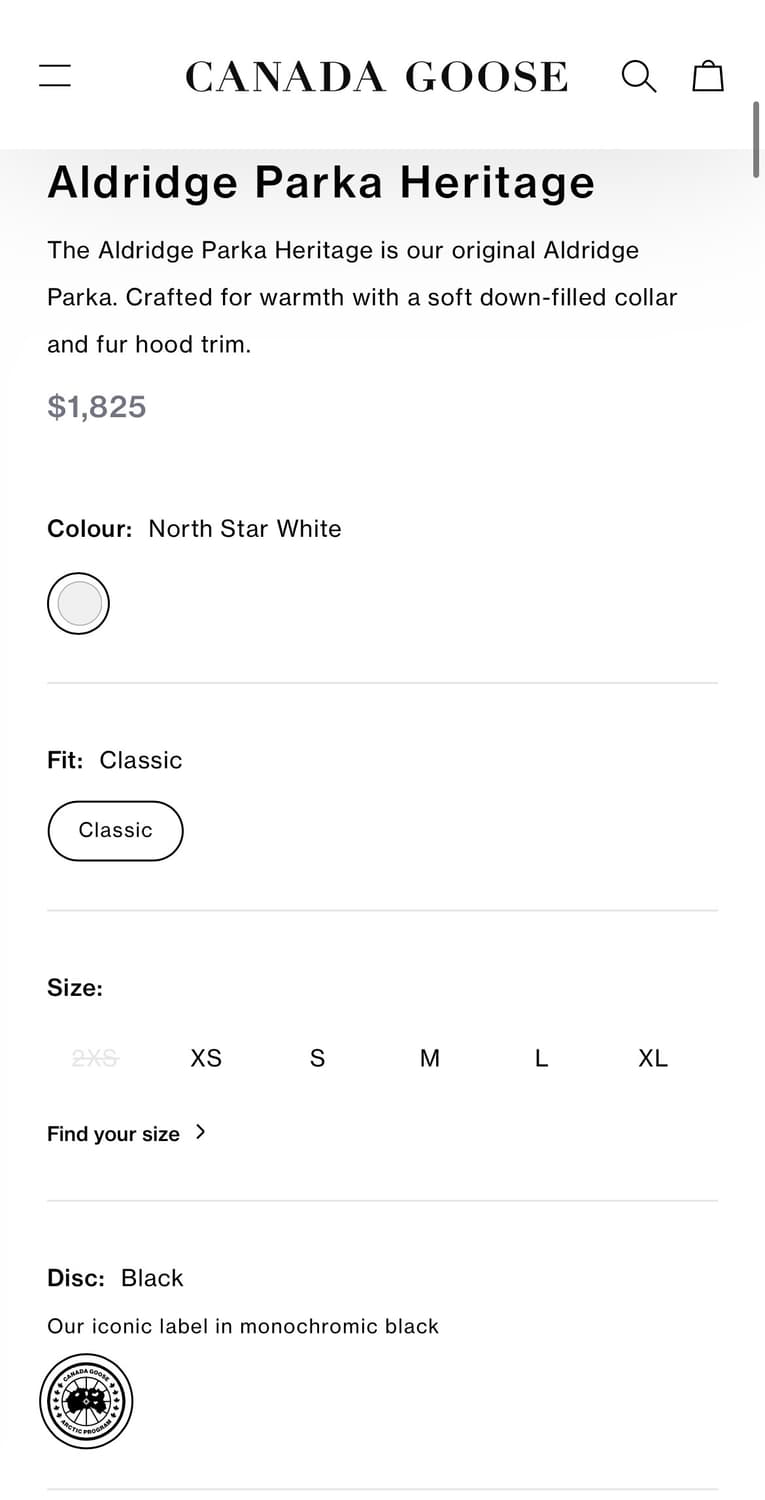Click the unavailable 2XS size
765x1500 pixels.
click(x=95, y=1058)
